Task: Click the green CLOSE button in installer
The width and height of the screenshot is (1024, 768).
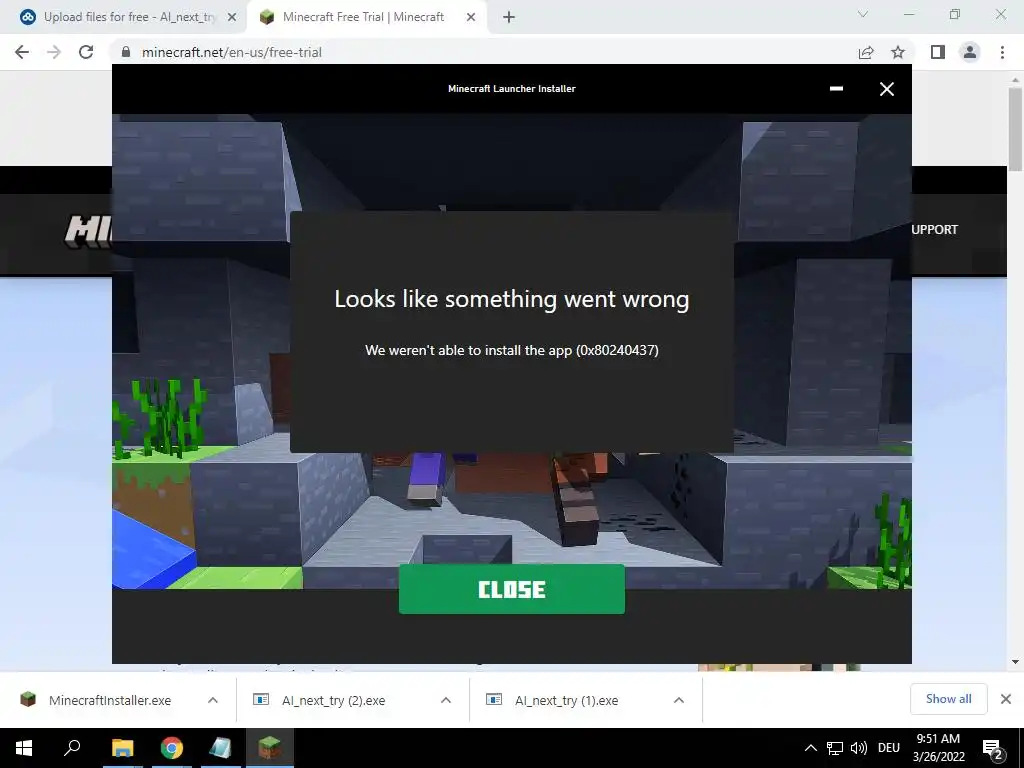Action: [x=511, y=589]
